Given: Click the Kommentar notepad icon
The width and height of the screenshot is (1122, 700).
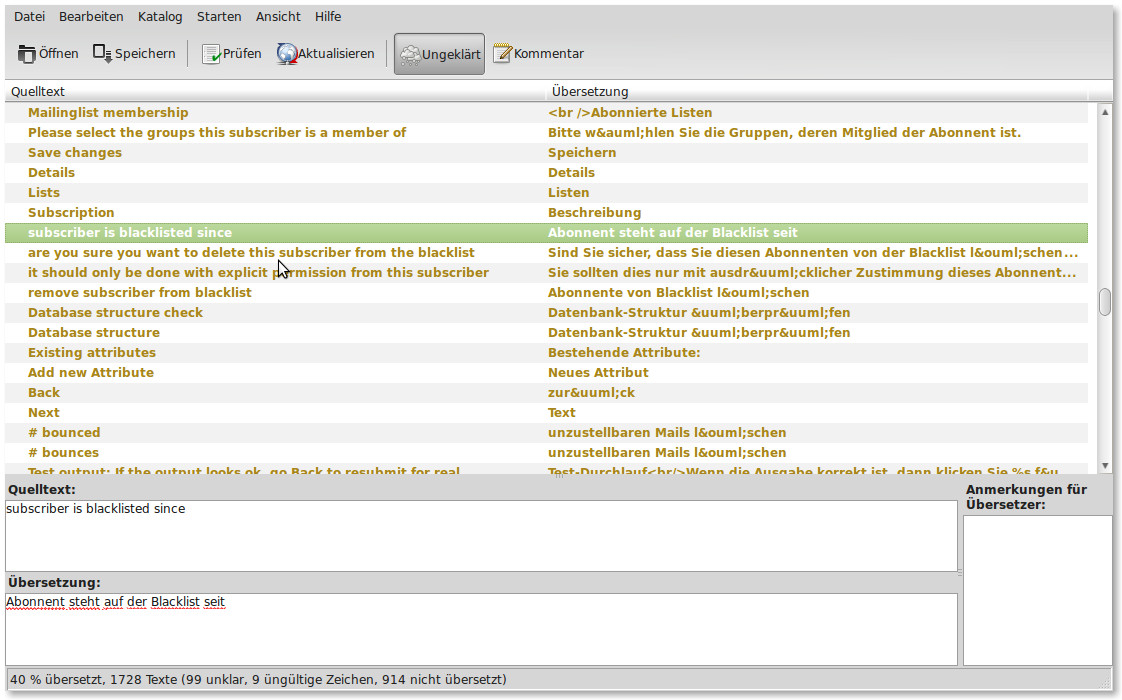Looking at the screenshot, I should [502, 54].
